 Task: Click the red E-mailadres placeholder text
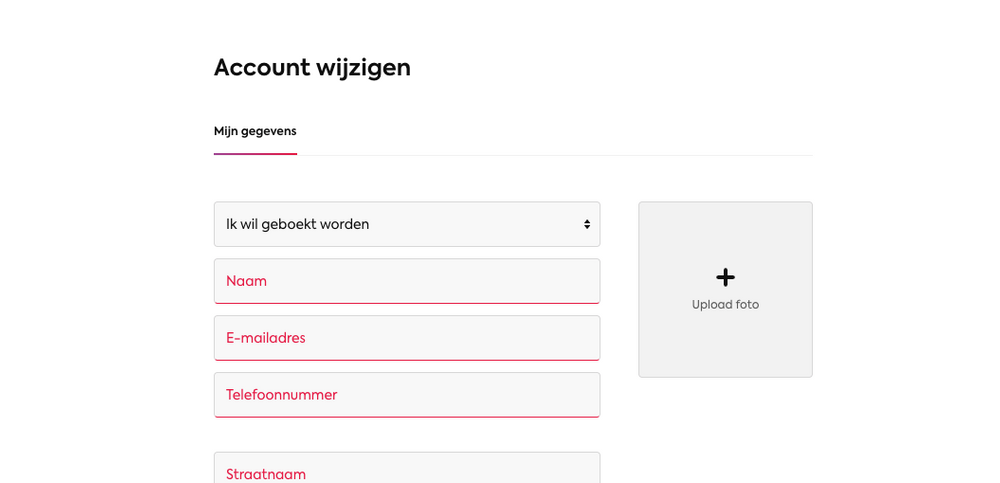click(x=265, y=338)
